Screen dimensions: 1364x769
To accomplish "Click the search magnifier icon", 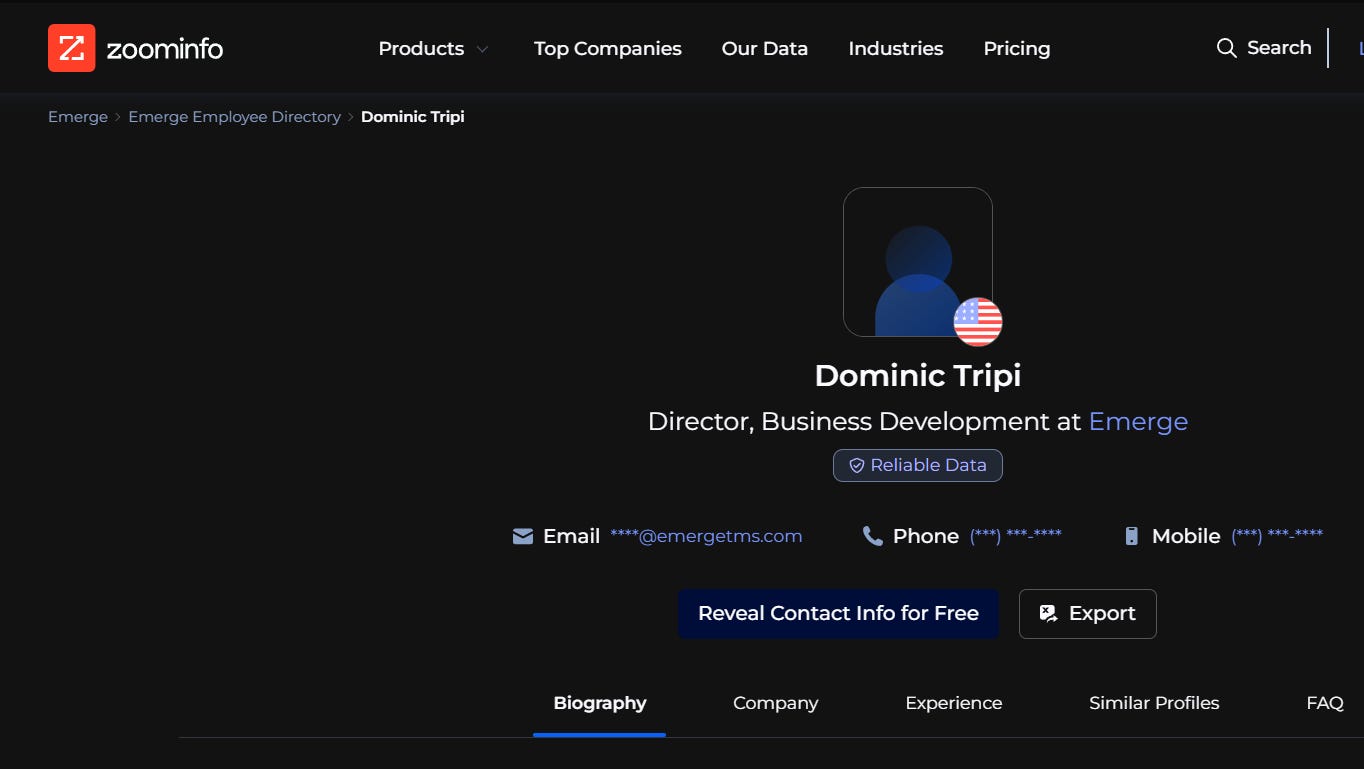I will click(x=1226, y=48).
